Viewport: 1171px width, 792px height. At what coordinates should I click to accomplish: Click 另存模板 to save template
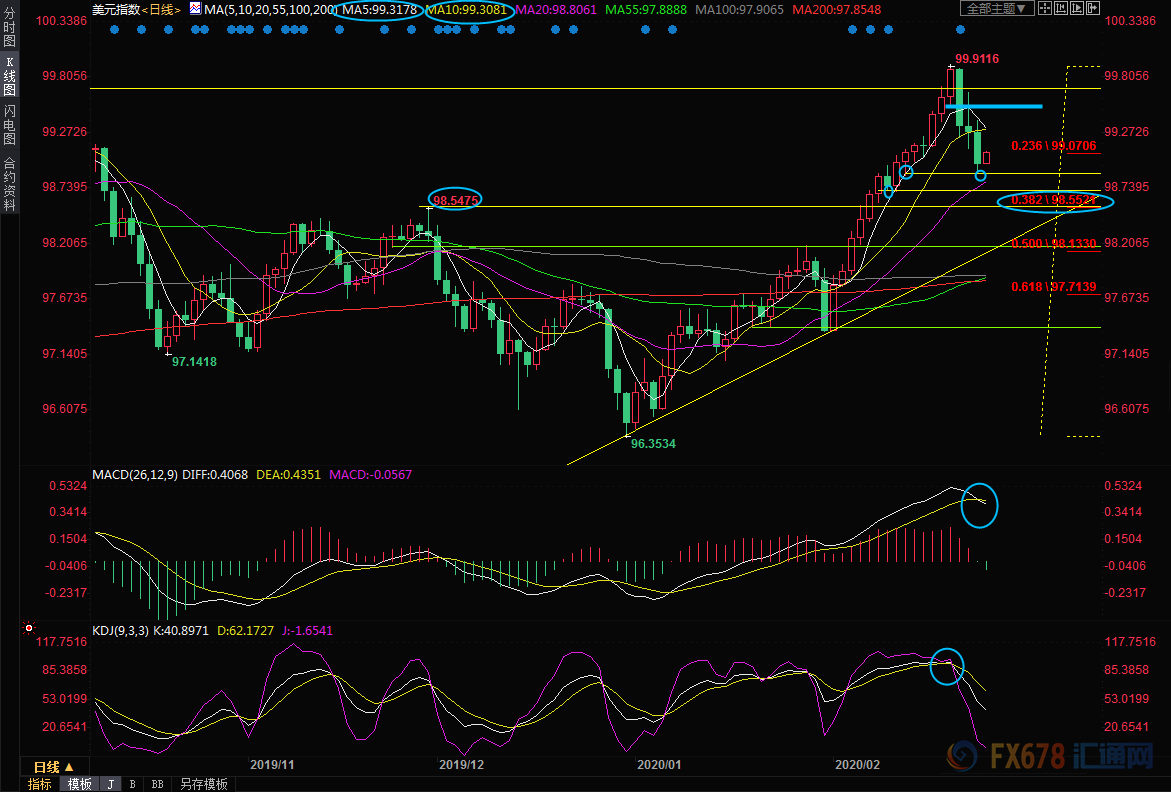[204, 784]
